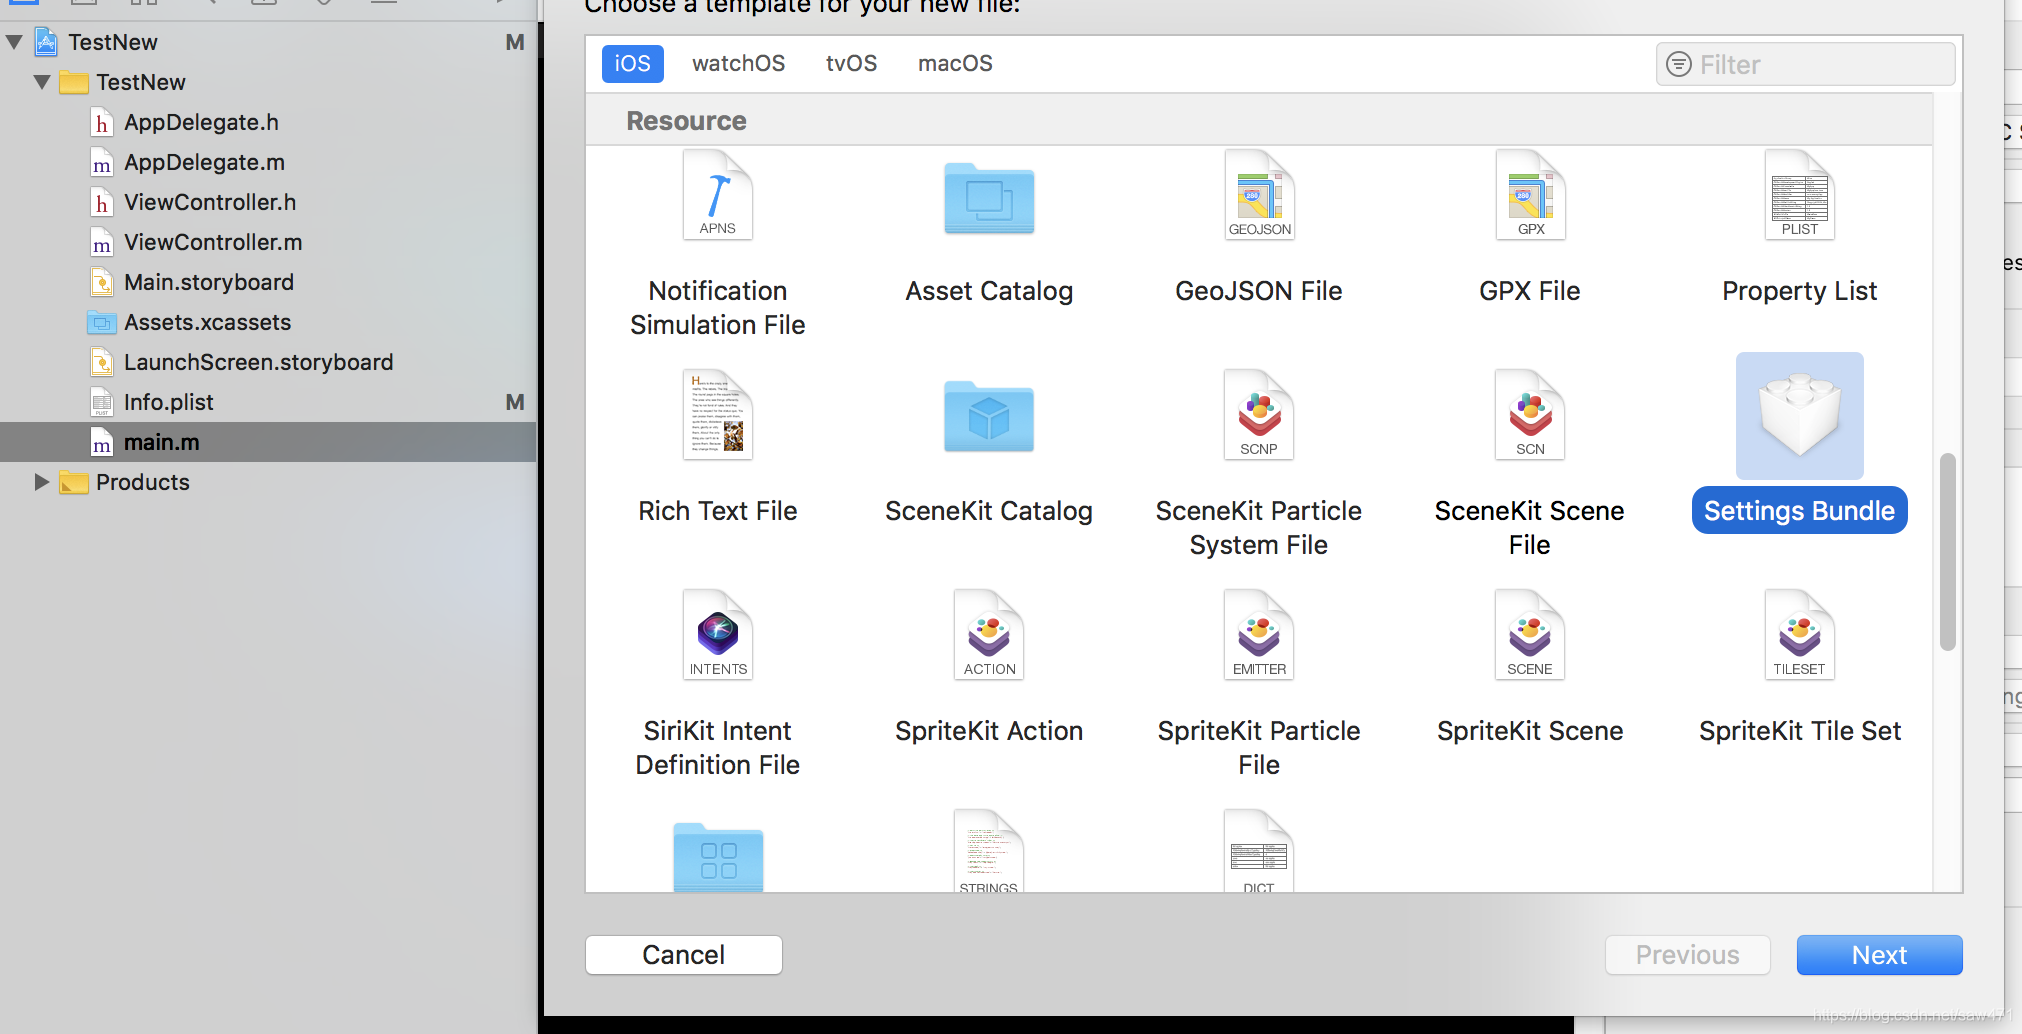Pick SceneKit Particle System File template
This screenshot has width=2022, height=1034.
tap(1259, 465)
